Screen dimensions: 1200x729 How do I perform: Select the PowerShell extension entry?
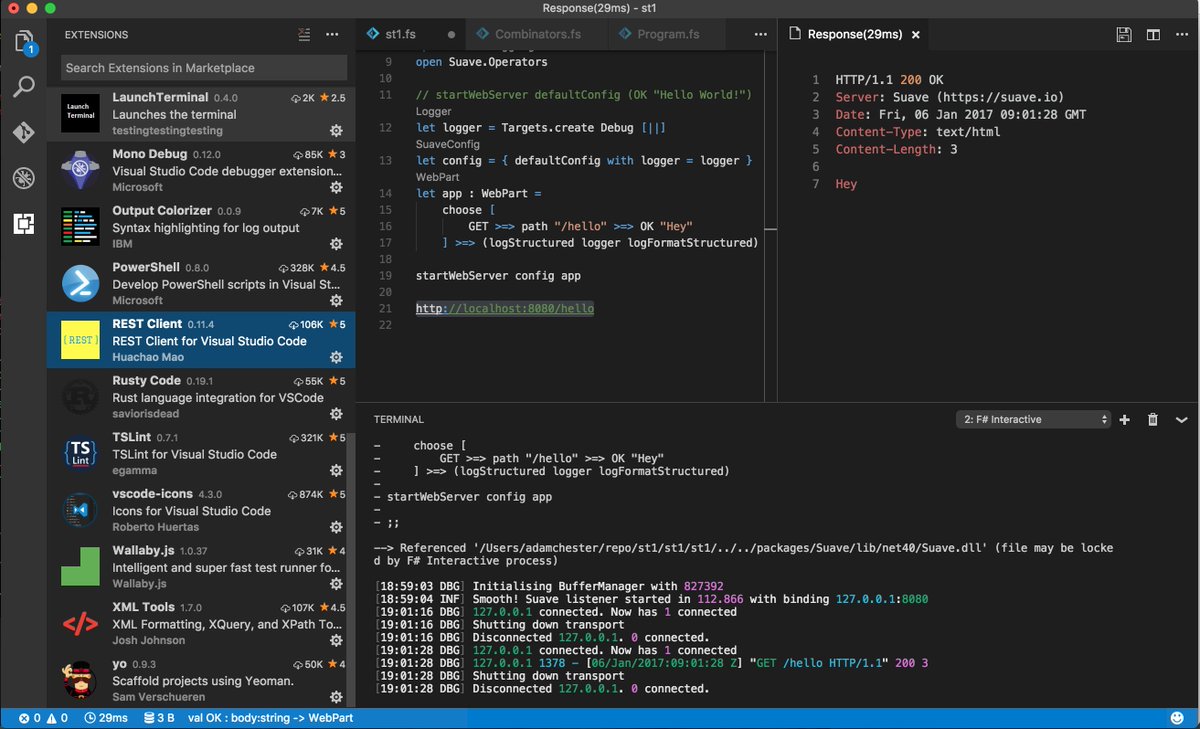[x=200, y=283]
